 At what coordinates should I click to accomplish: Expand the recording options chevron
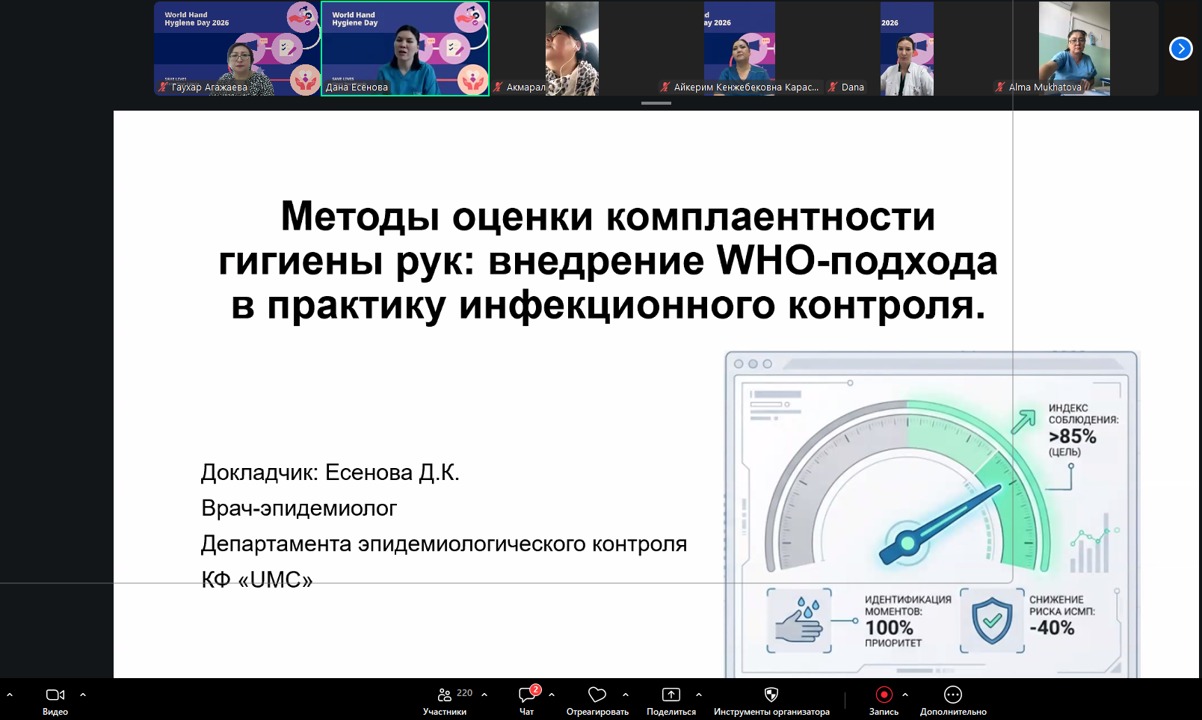(x=905, y=695)
